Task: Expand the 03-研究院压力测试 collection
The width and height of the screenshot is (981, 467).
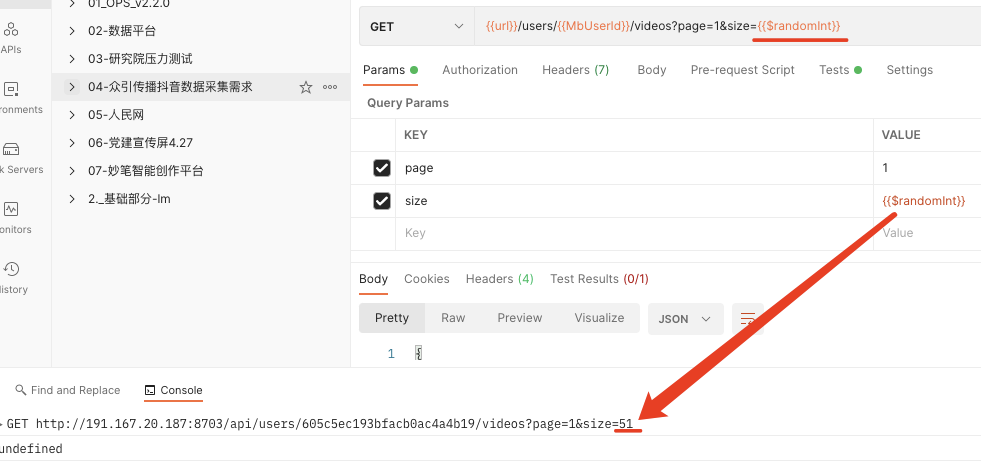Action: [72, 59]
